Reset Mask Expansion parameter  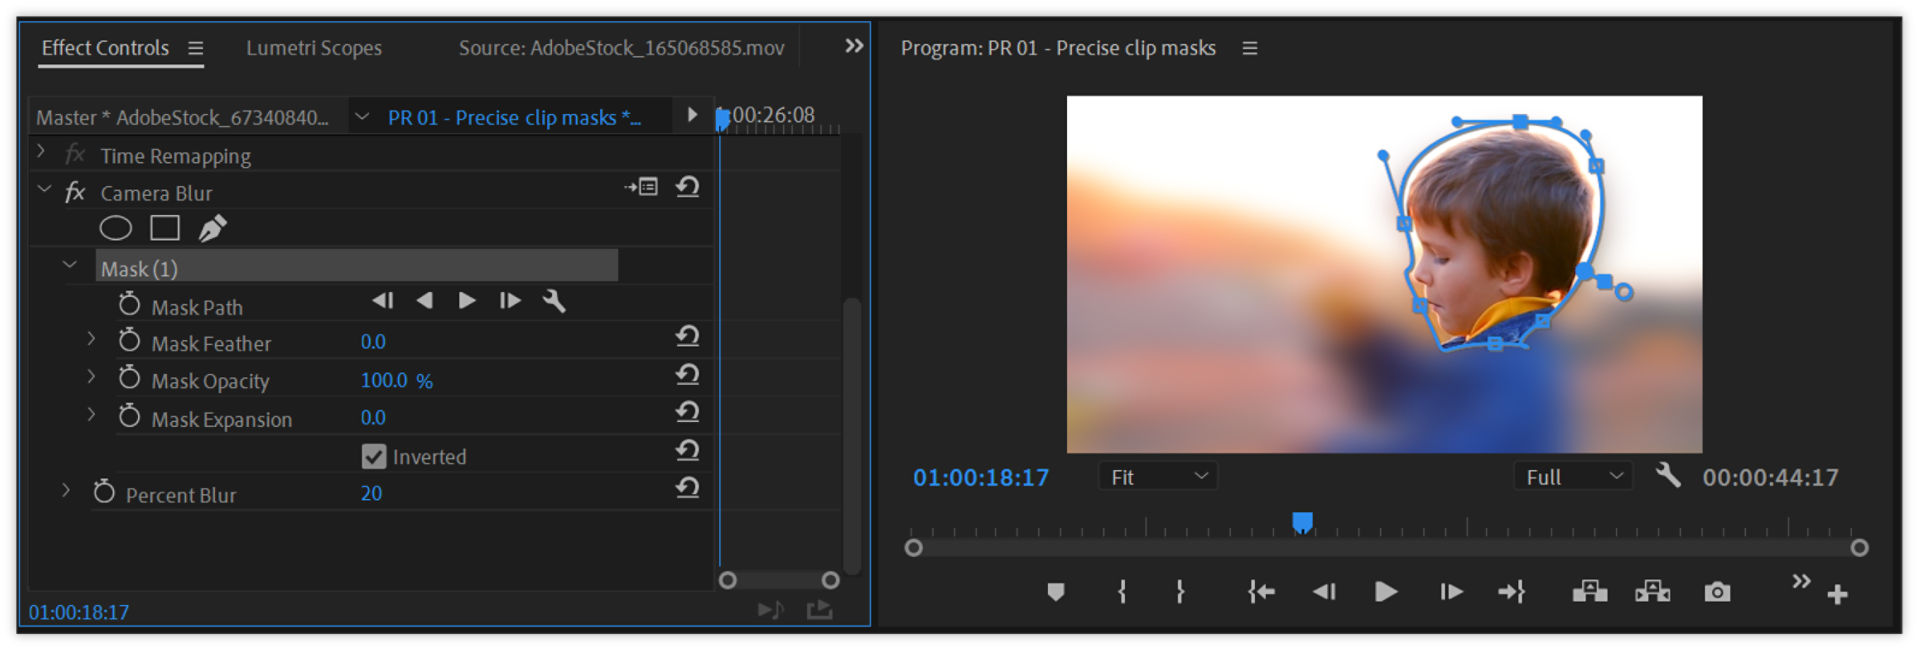[687, 412]
